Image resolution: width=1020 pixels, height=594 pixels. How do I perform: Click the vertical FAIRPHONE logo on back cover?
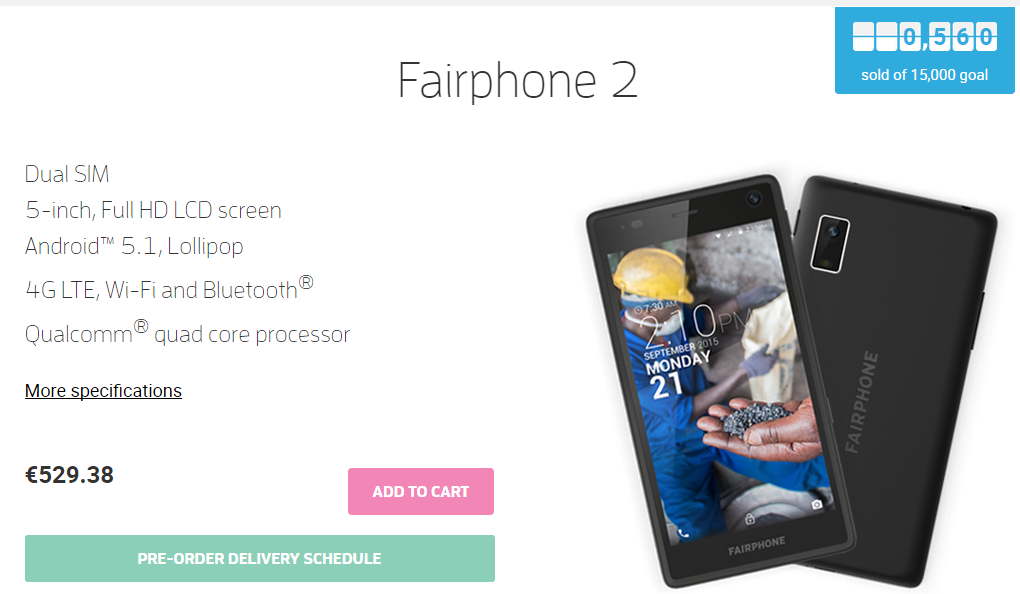pyautogui.click(x=861, y=402)
